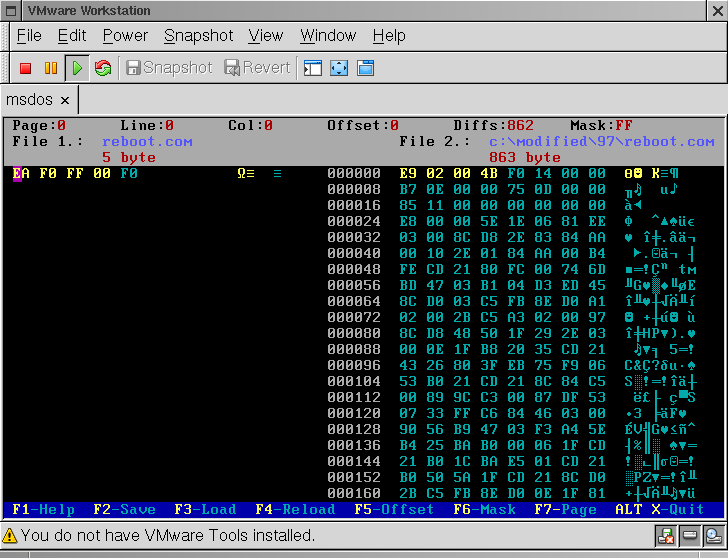Viewport: 728px width, 558px height.
Task: Click "You do not have VMware Tools installed." message
Action: click(x=168, y=536)
